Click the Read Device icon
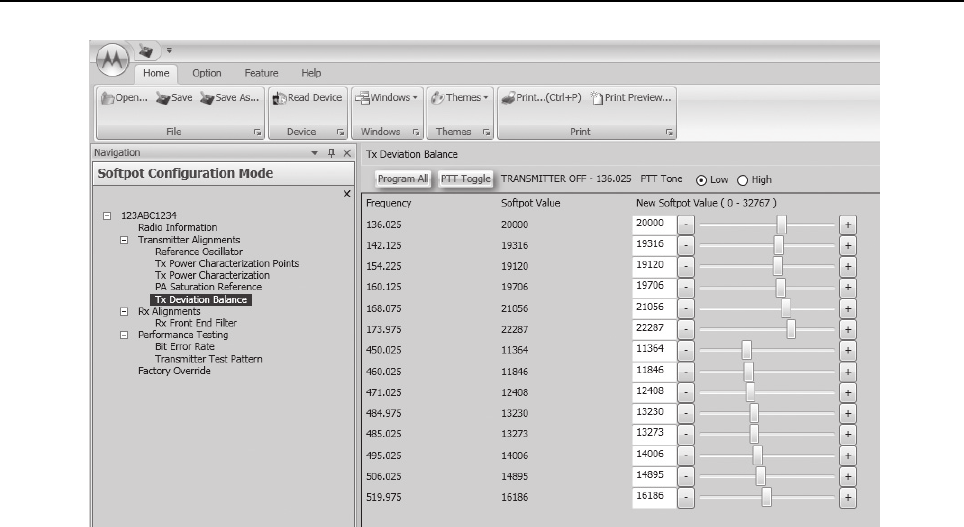This screenshot has width=964, height=527. click(281, 98)
